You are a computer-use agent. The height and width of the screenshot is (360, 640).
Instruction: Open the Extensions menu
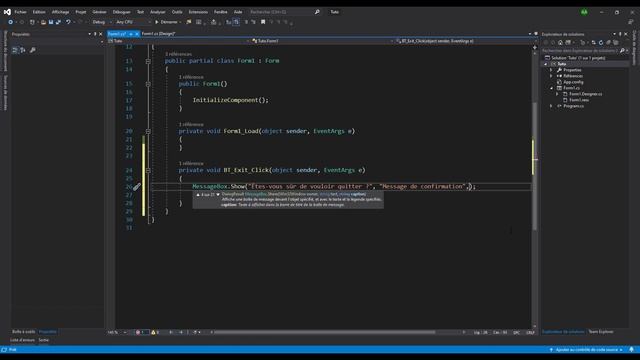pyautogui.click(x=198, y=12)
